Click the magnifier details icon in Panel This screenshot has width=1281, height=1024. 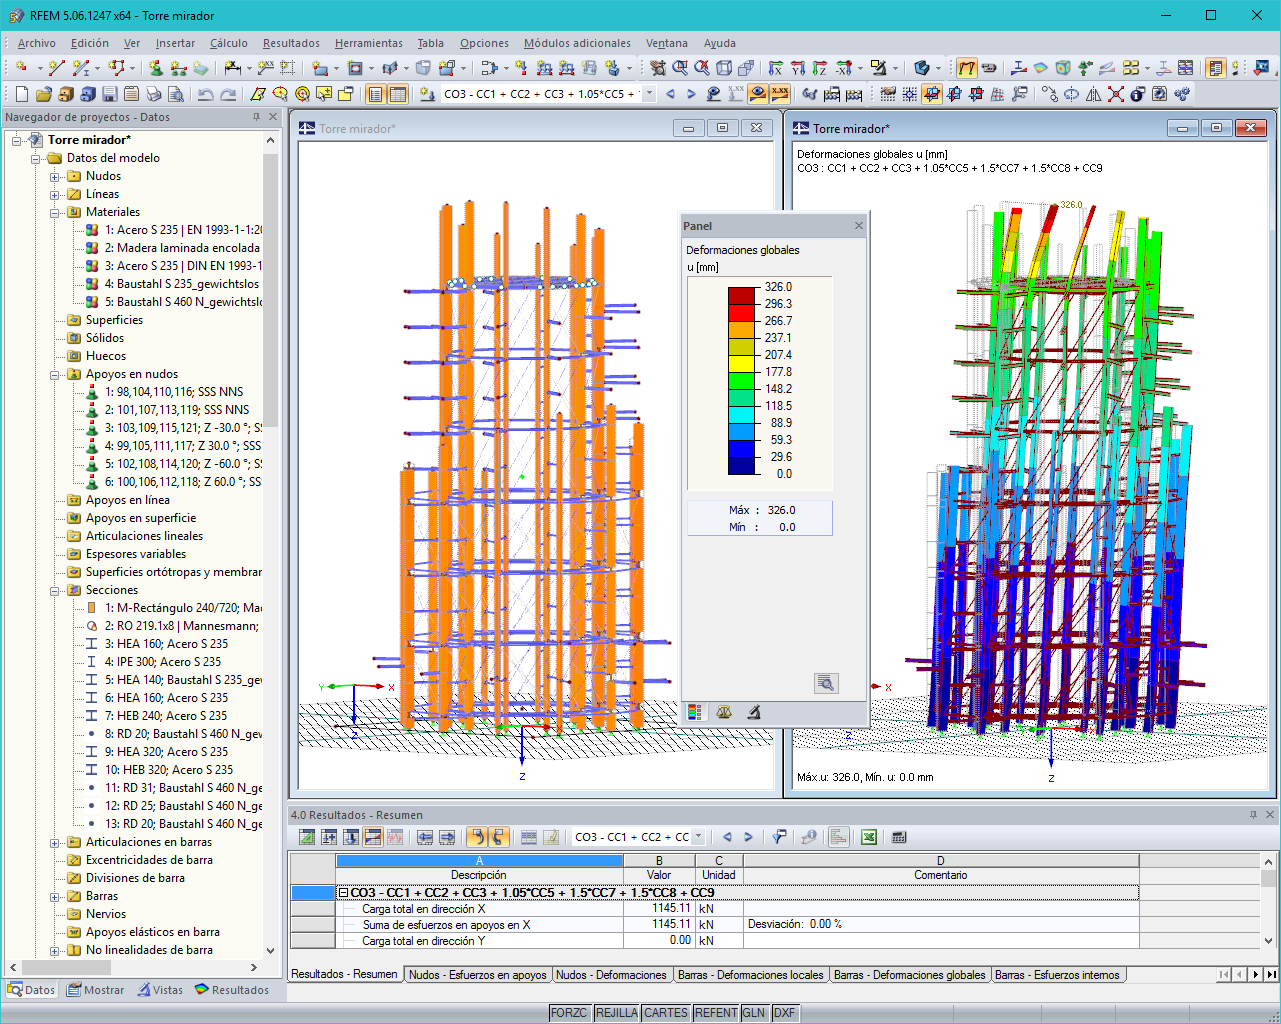point(825,683)
